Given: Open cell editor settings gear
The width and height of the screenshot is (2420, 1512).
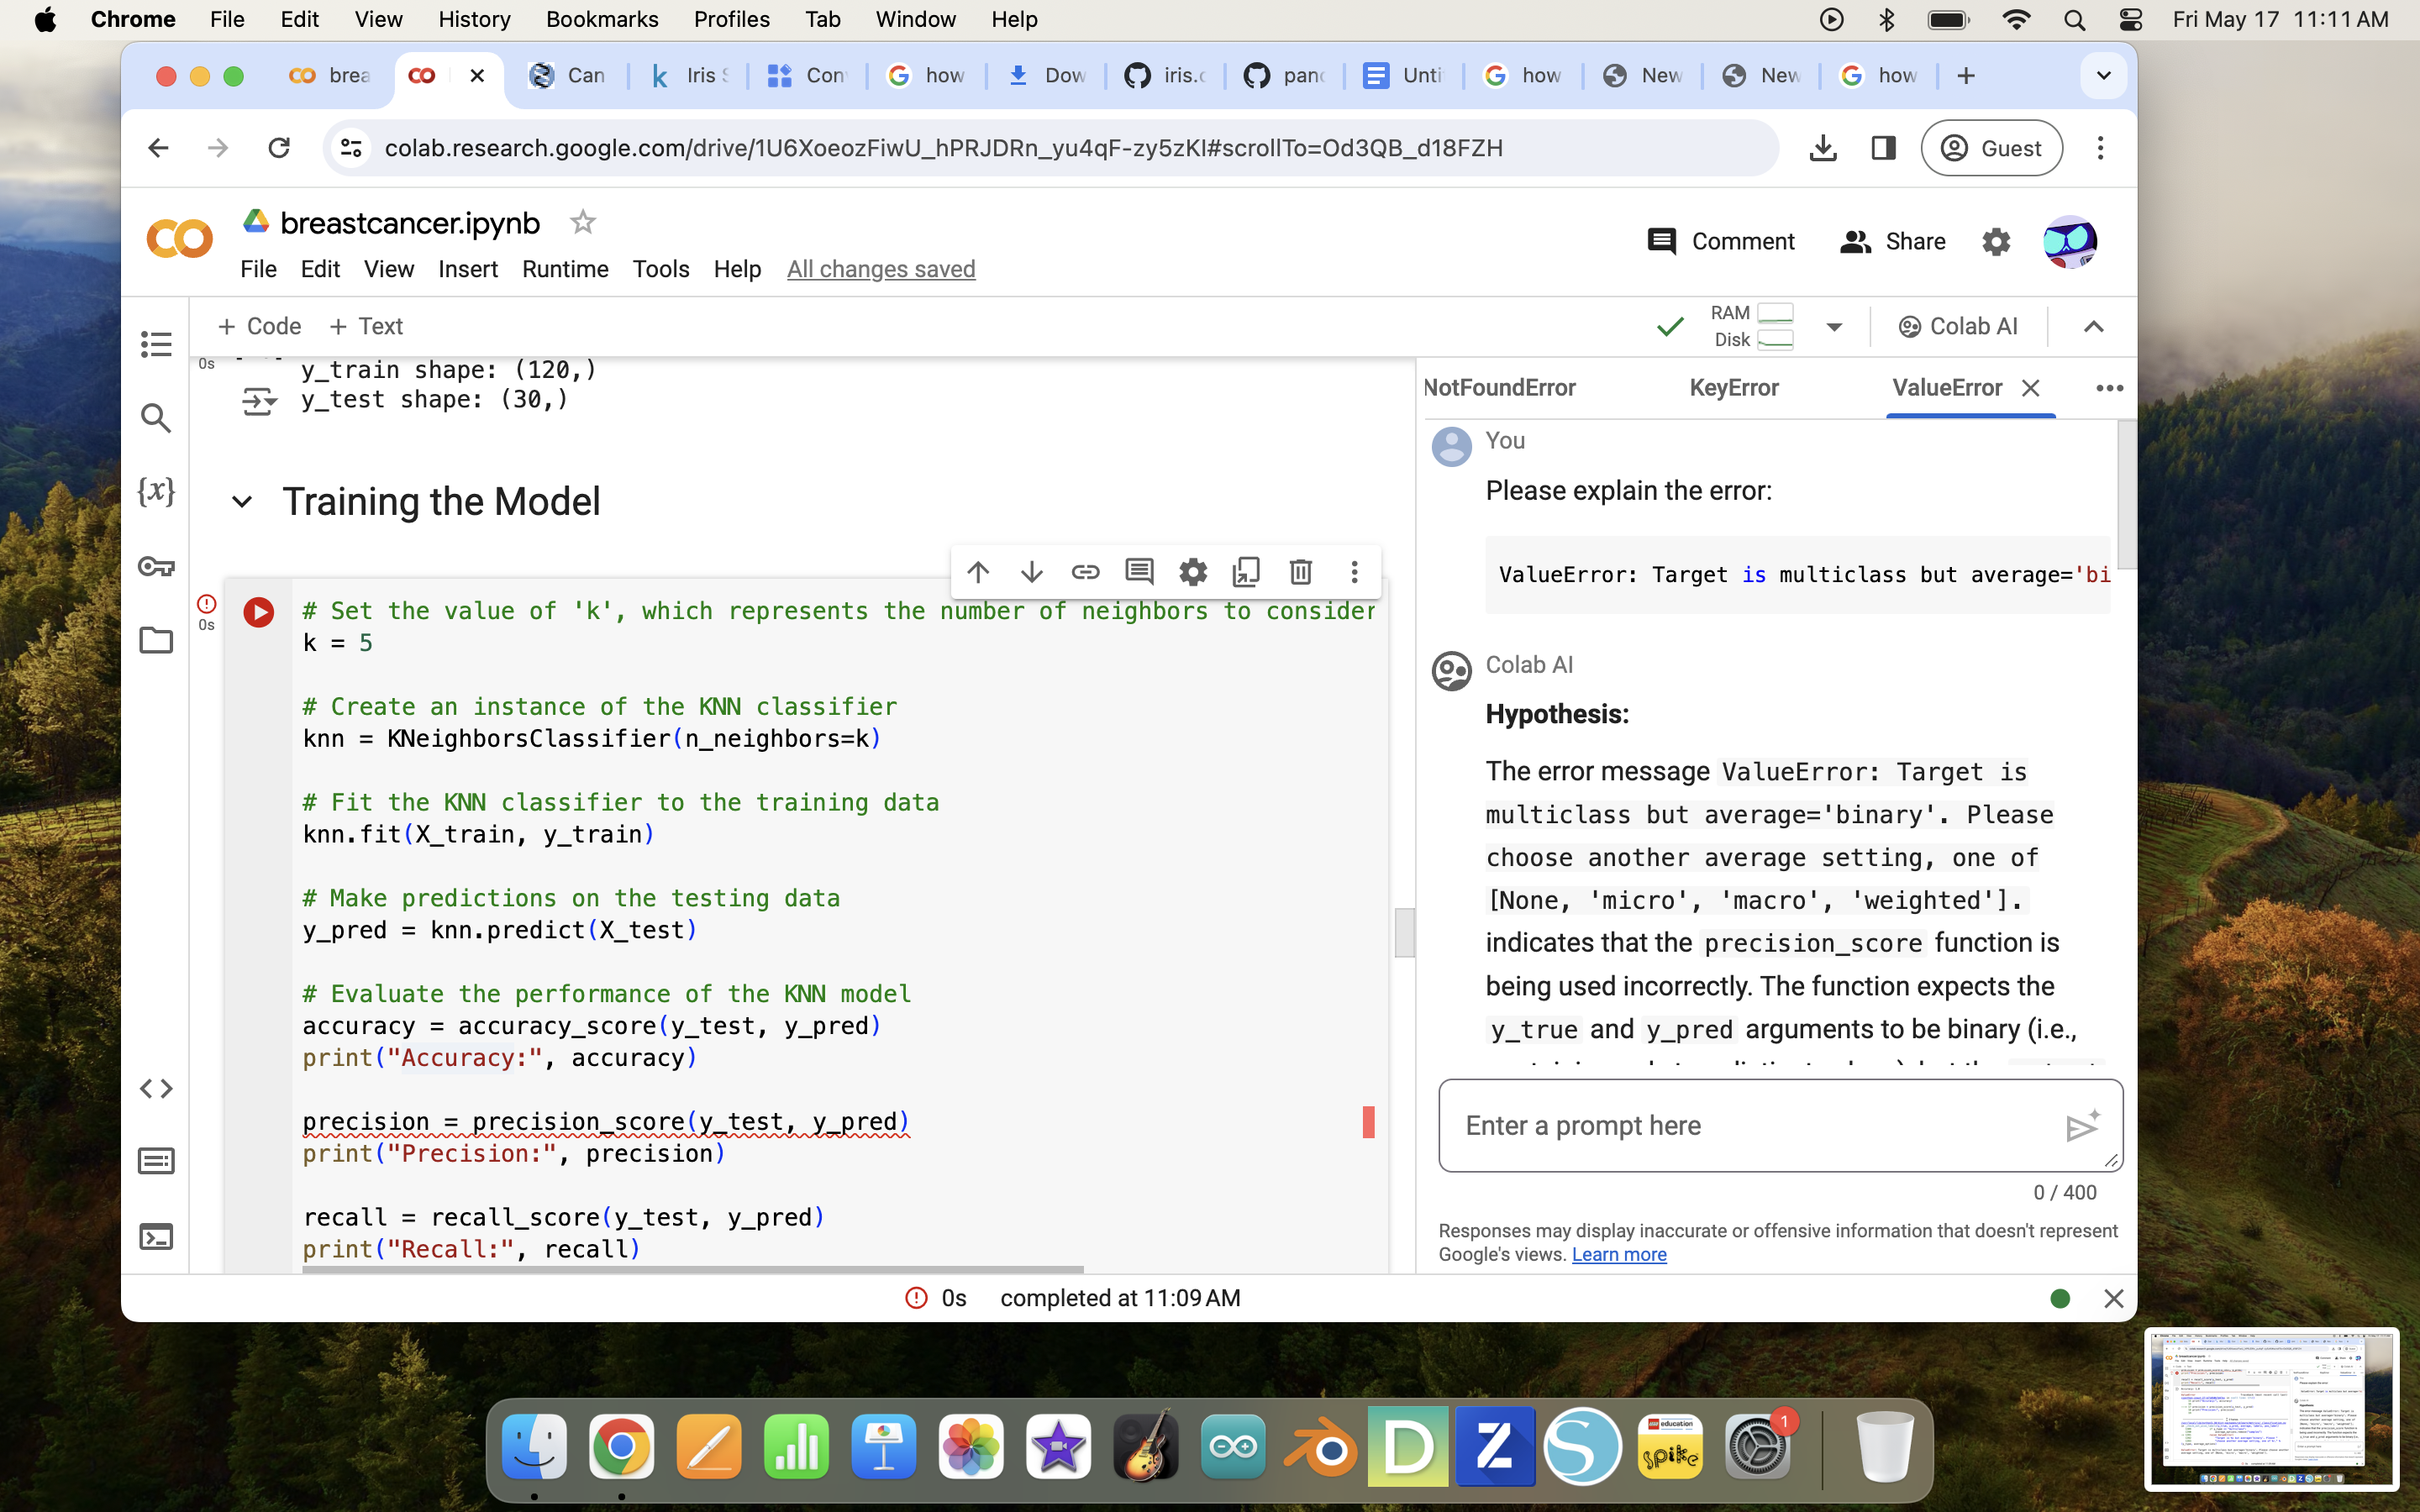Looking at the screenshot, I should point(1193,572).
